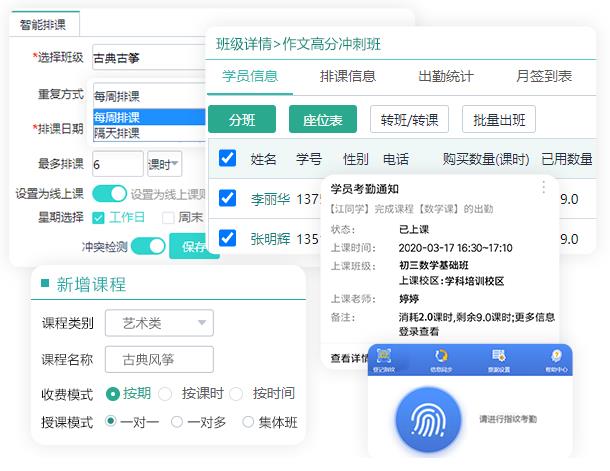Open the three-dot menu on attendance notice
Screen dimensions: 610x471
(543, 187)
